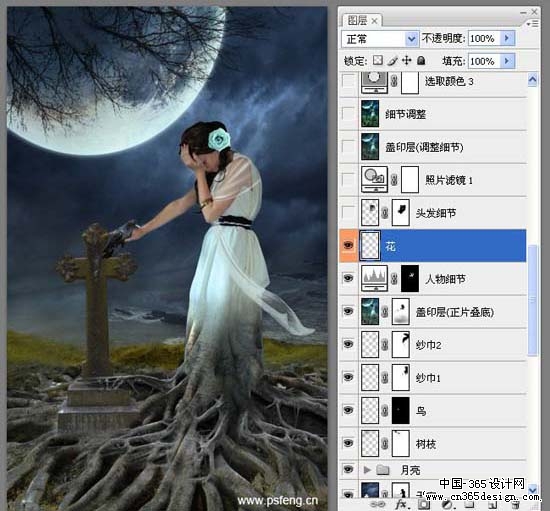The width and height of the screenshot is (550, 511).
Task: Switch to the 图层 panel tab
Action: 362,21
